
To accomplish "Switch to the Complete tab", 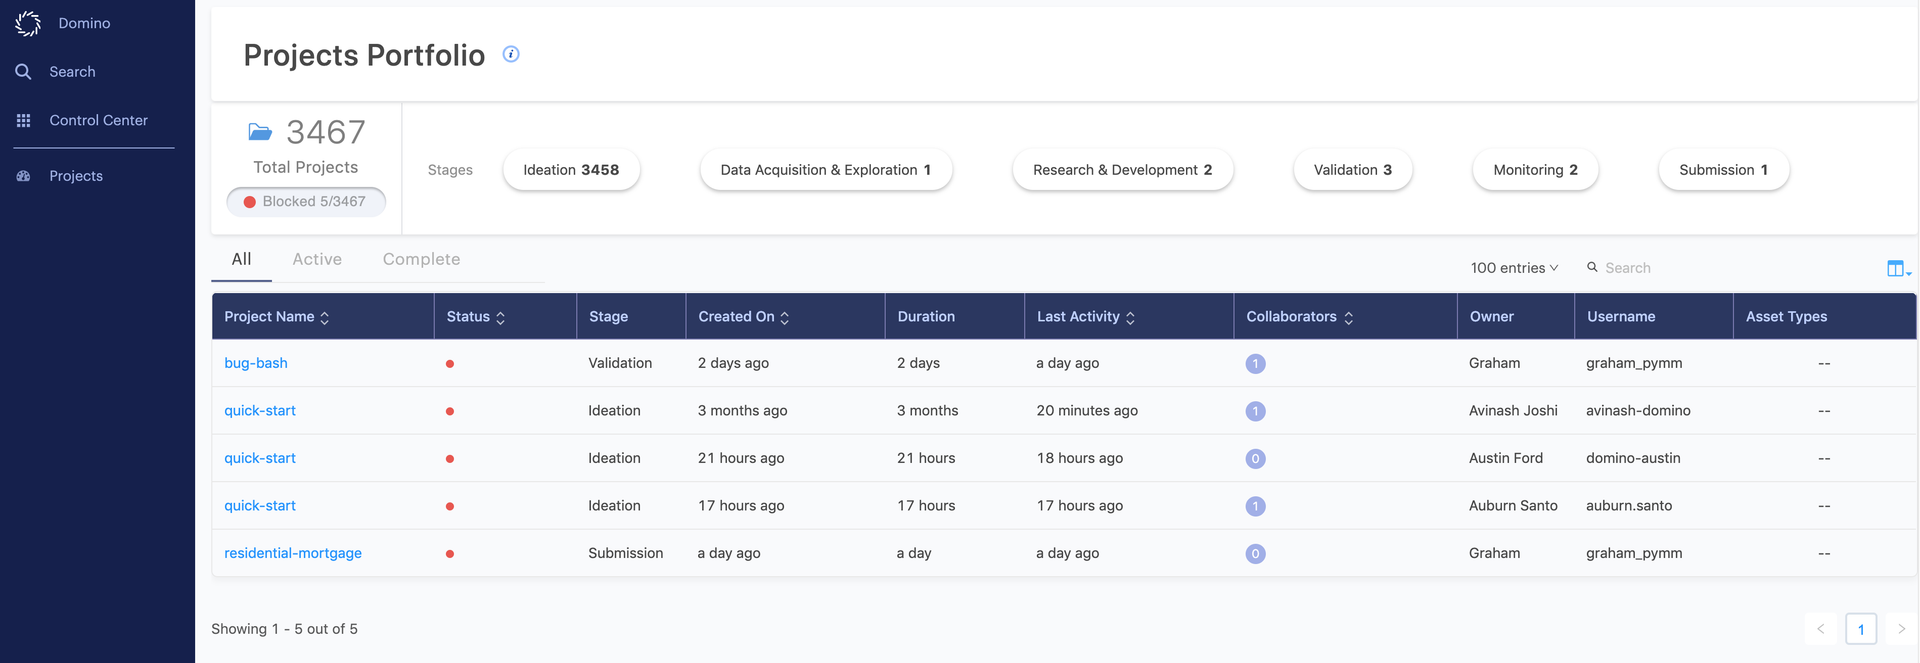I will coord(421,259).
